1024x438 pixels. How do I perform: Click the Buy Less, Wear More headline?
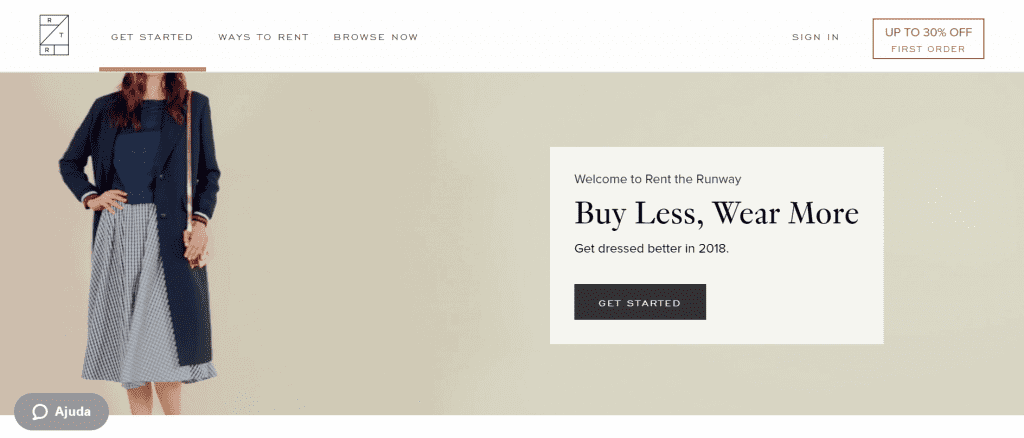point(716,214)
